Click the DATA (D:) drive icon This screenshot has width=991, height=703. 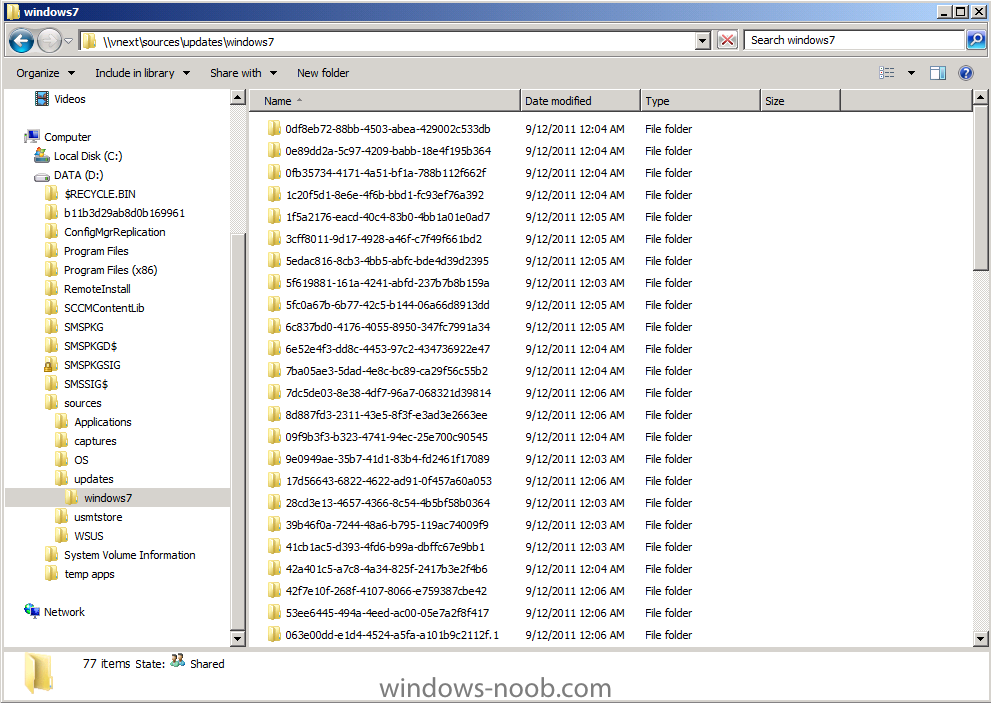coord(42,176)
